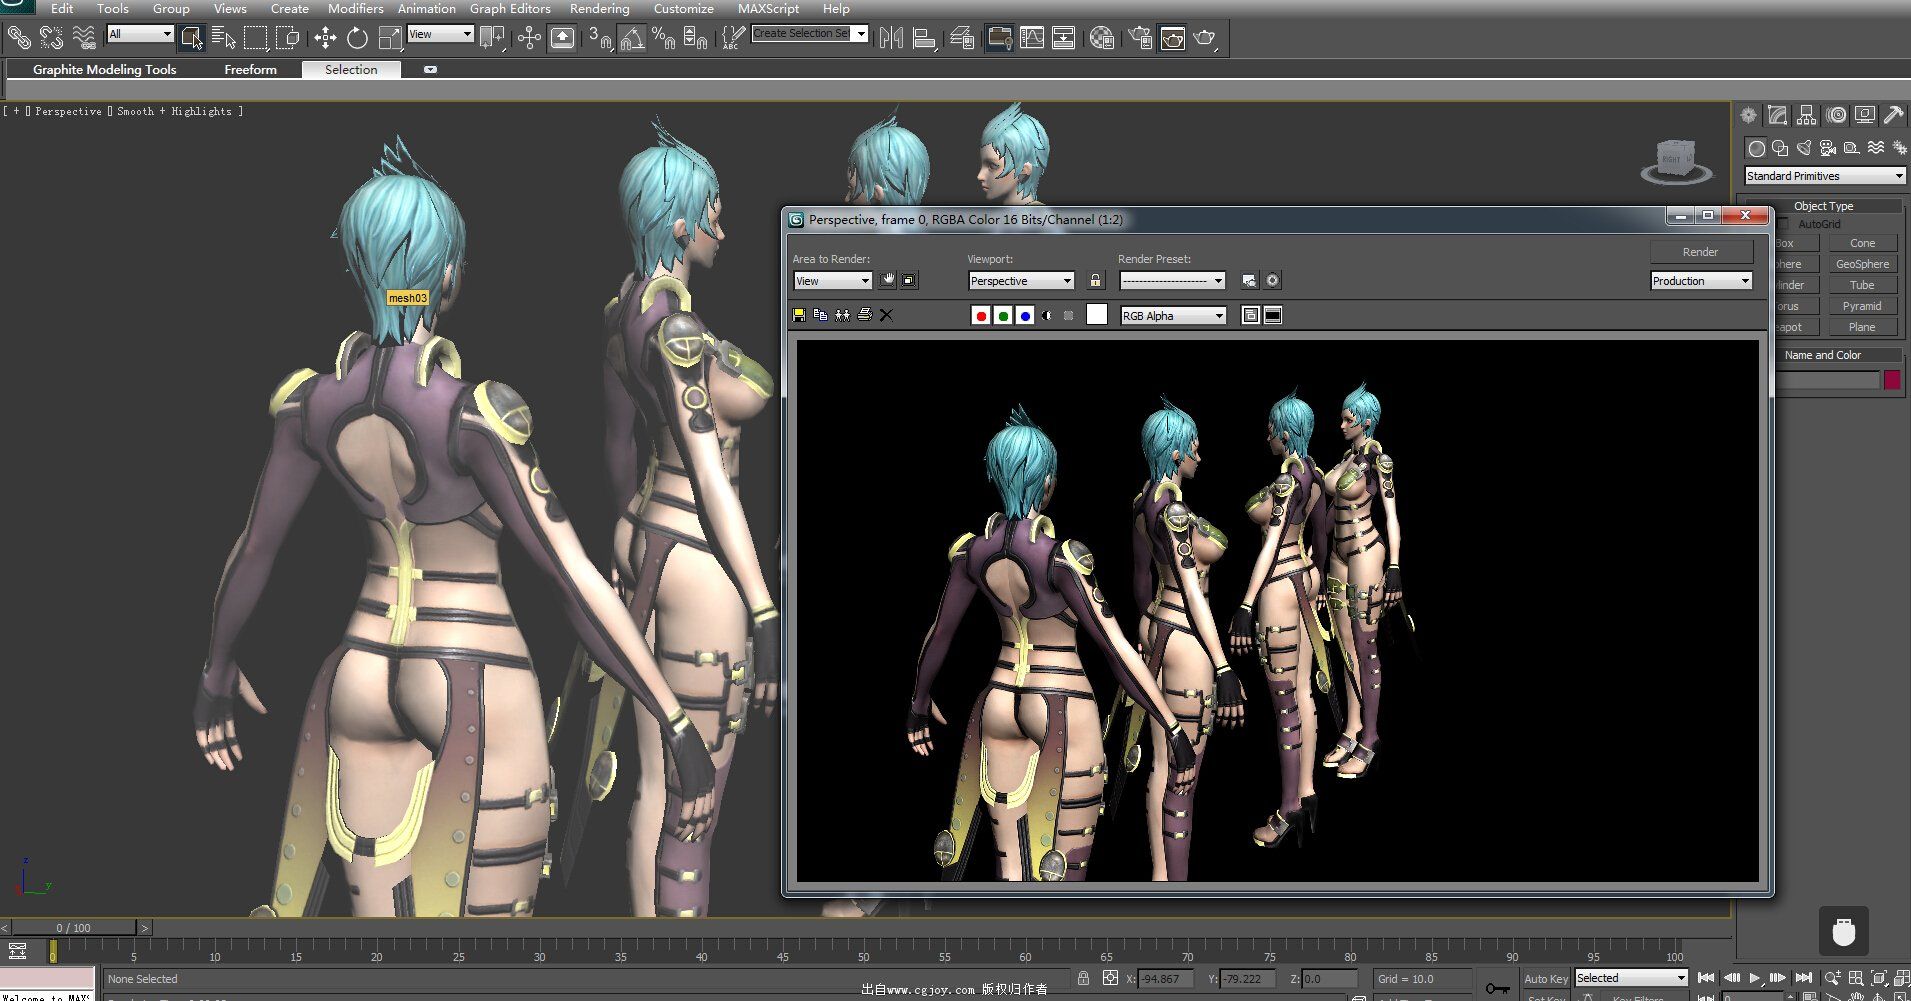Image resolution: width=1911 pixels, height=1001 pixels.
Task: Click Use Pivot Point Center tool
Action: 492,38
